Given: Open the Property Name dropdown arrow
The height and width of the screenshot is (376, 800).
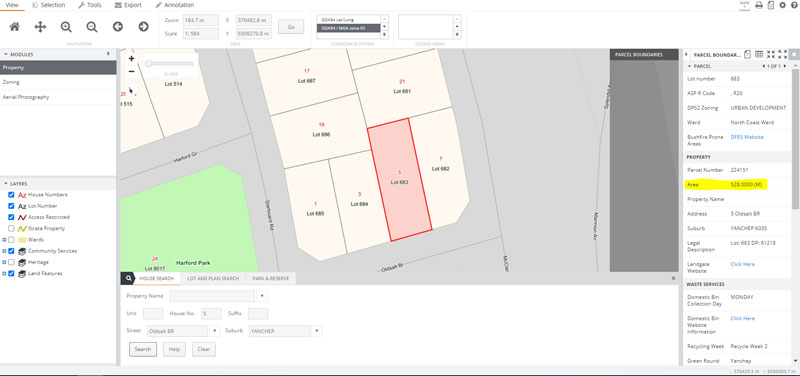Looking at the screenshot, I should [262, 296].
